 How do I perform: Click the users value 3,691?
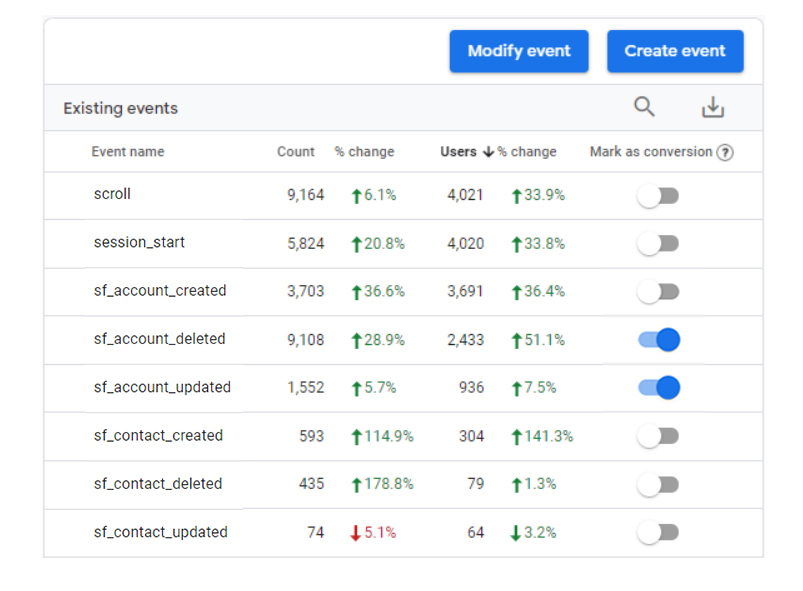465,291
